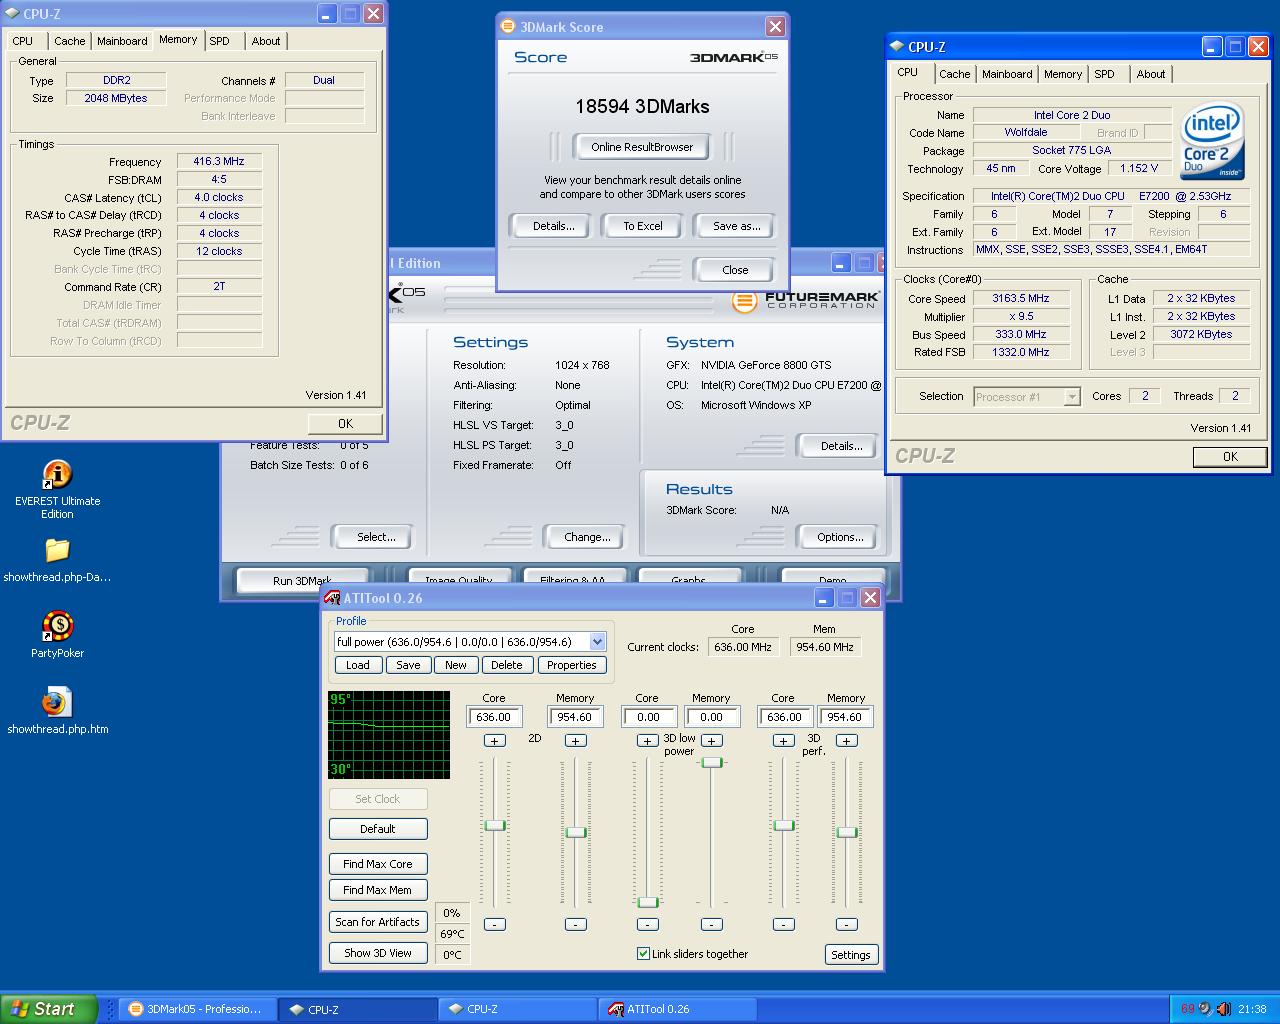The height and width of the screenshot is (1024, 1280).
Task: Open Cache tab in right CPU-Z window
Action: pos(954,74)
